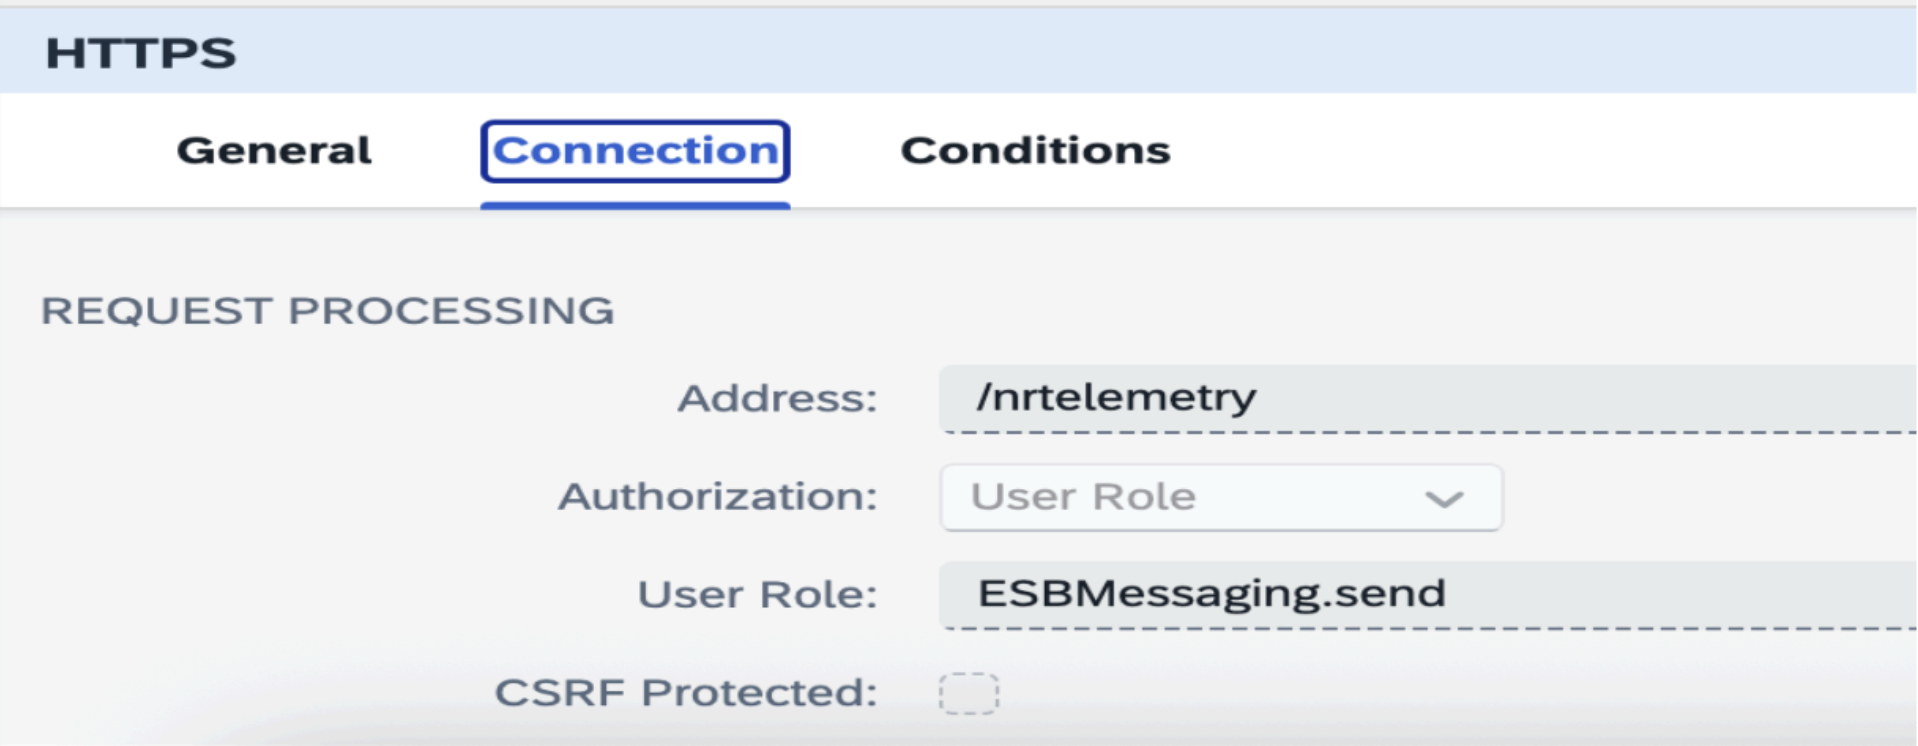Click the Authorization label text
Image resolution: width=1918 pixels, height=746 pixels.
pyautogui.click(x=718, y=497)
